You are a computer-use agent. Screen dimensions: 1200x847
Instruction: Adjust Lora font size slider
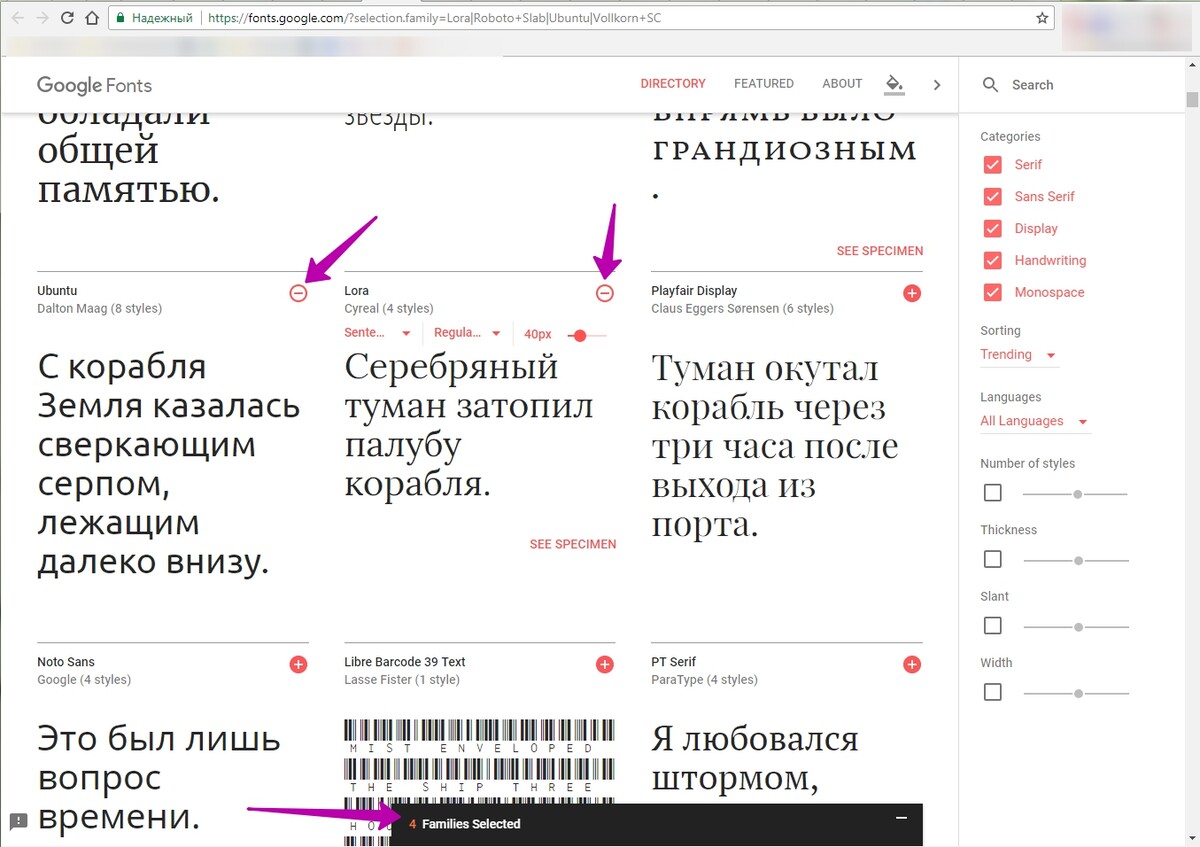click(587, 335)
